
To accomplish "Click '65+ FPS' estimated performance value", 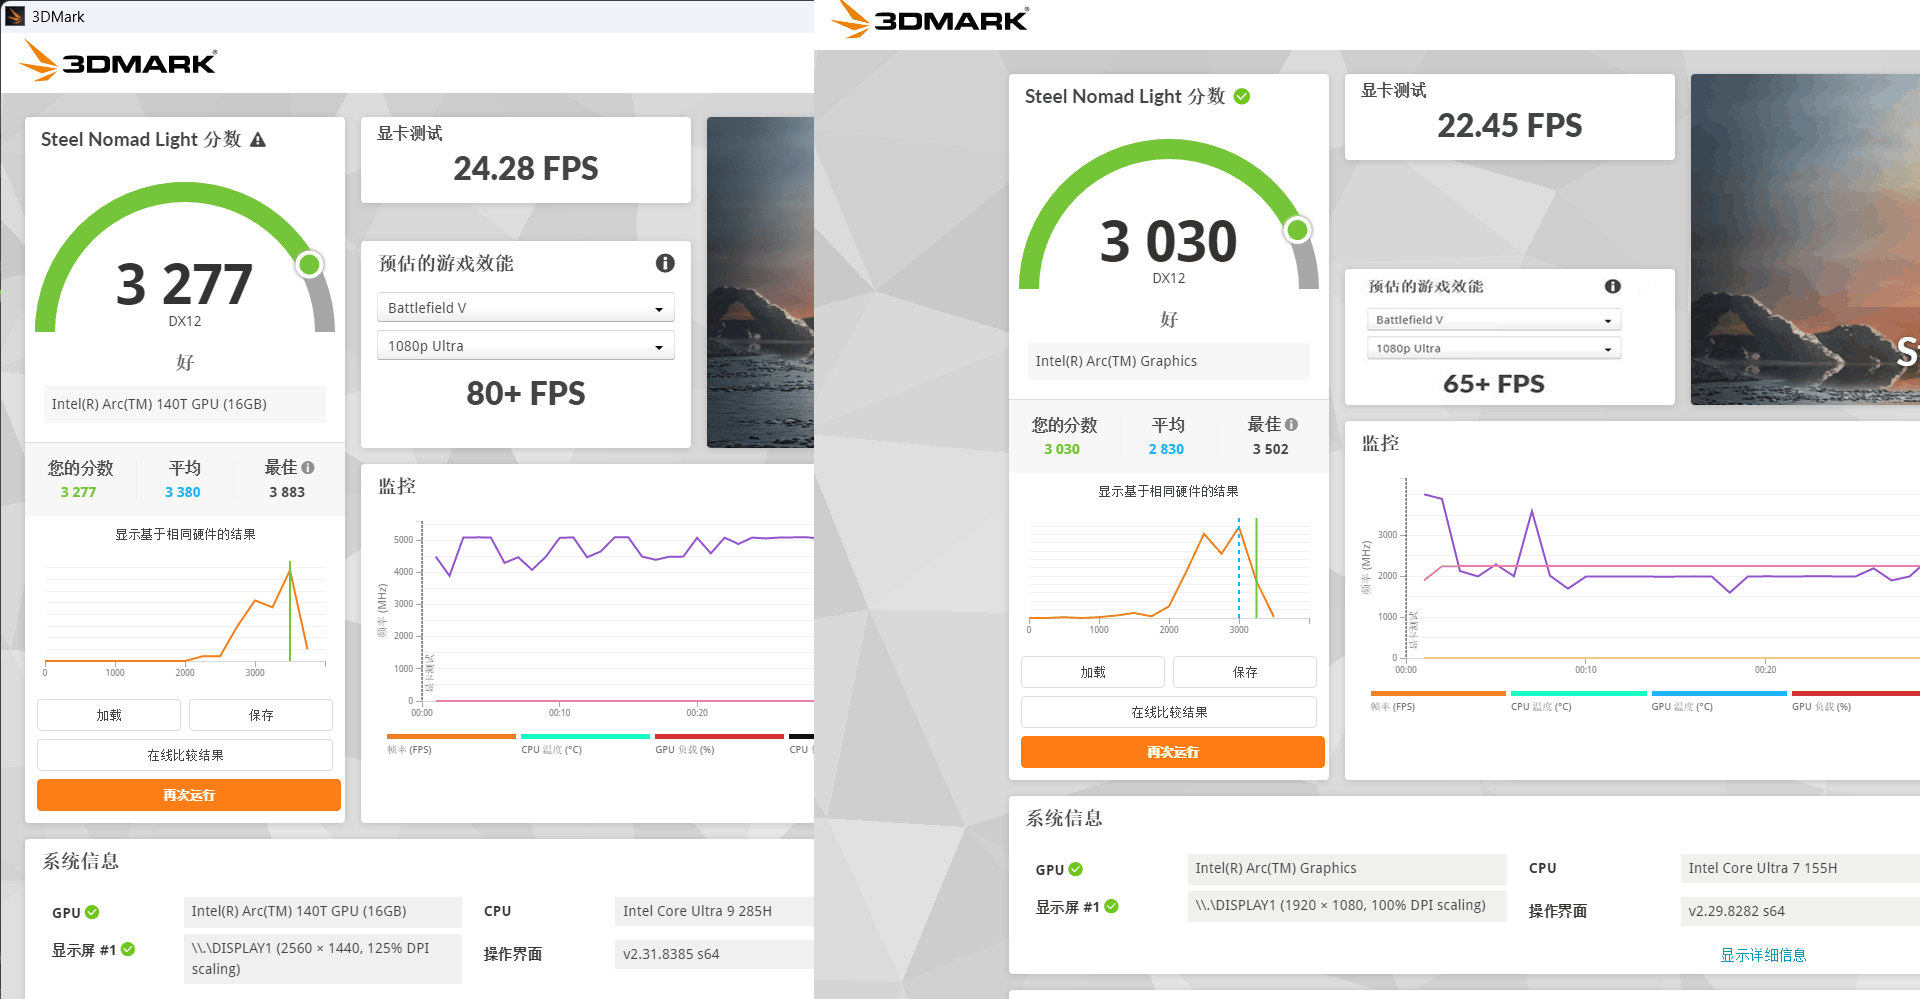I will pos(1494,383).
